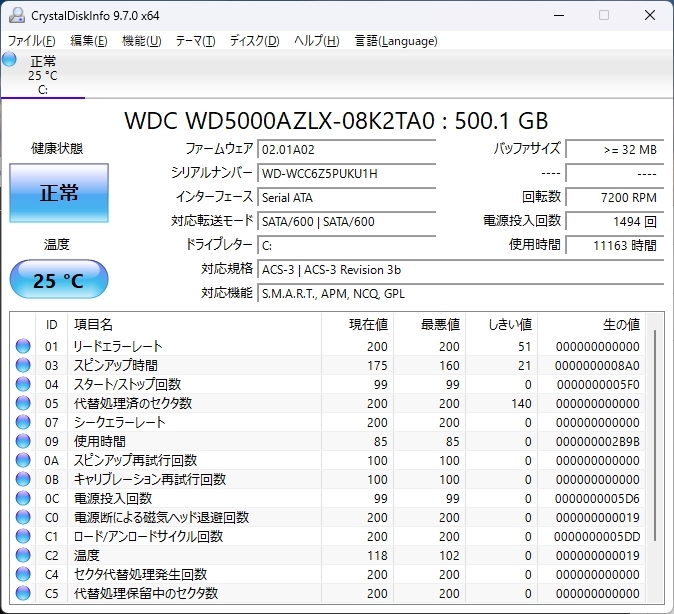Image resolution: width=674 pixels, height=614 pixels.
Task: Click the blue status orb for drive C: tab
Action: click(9, 59)
